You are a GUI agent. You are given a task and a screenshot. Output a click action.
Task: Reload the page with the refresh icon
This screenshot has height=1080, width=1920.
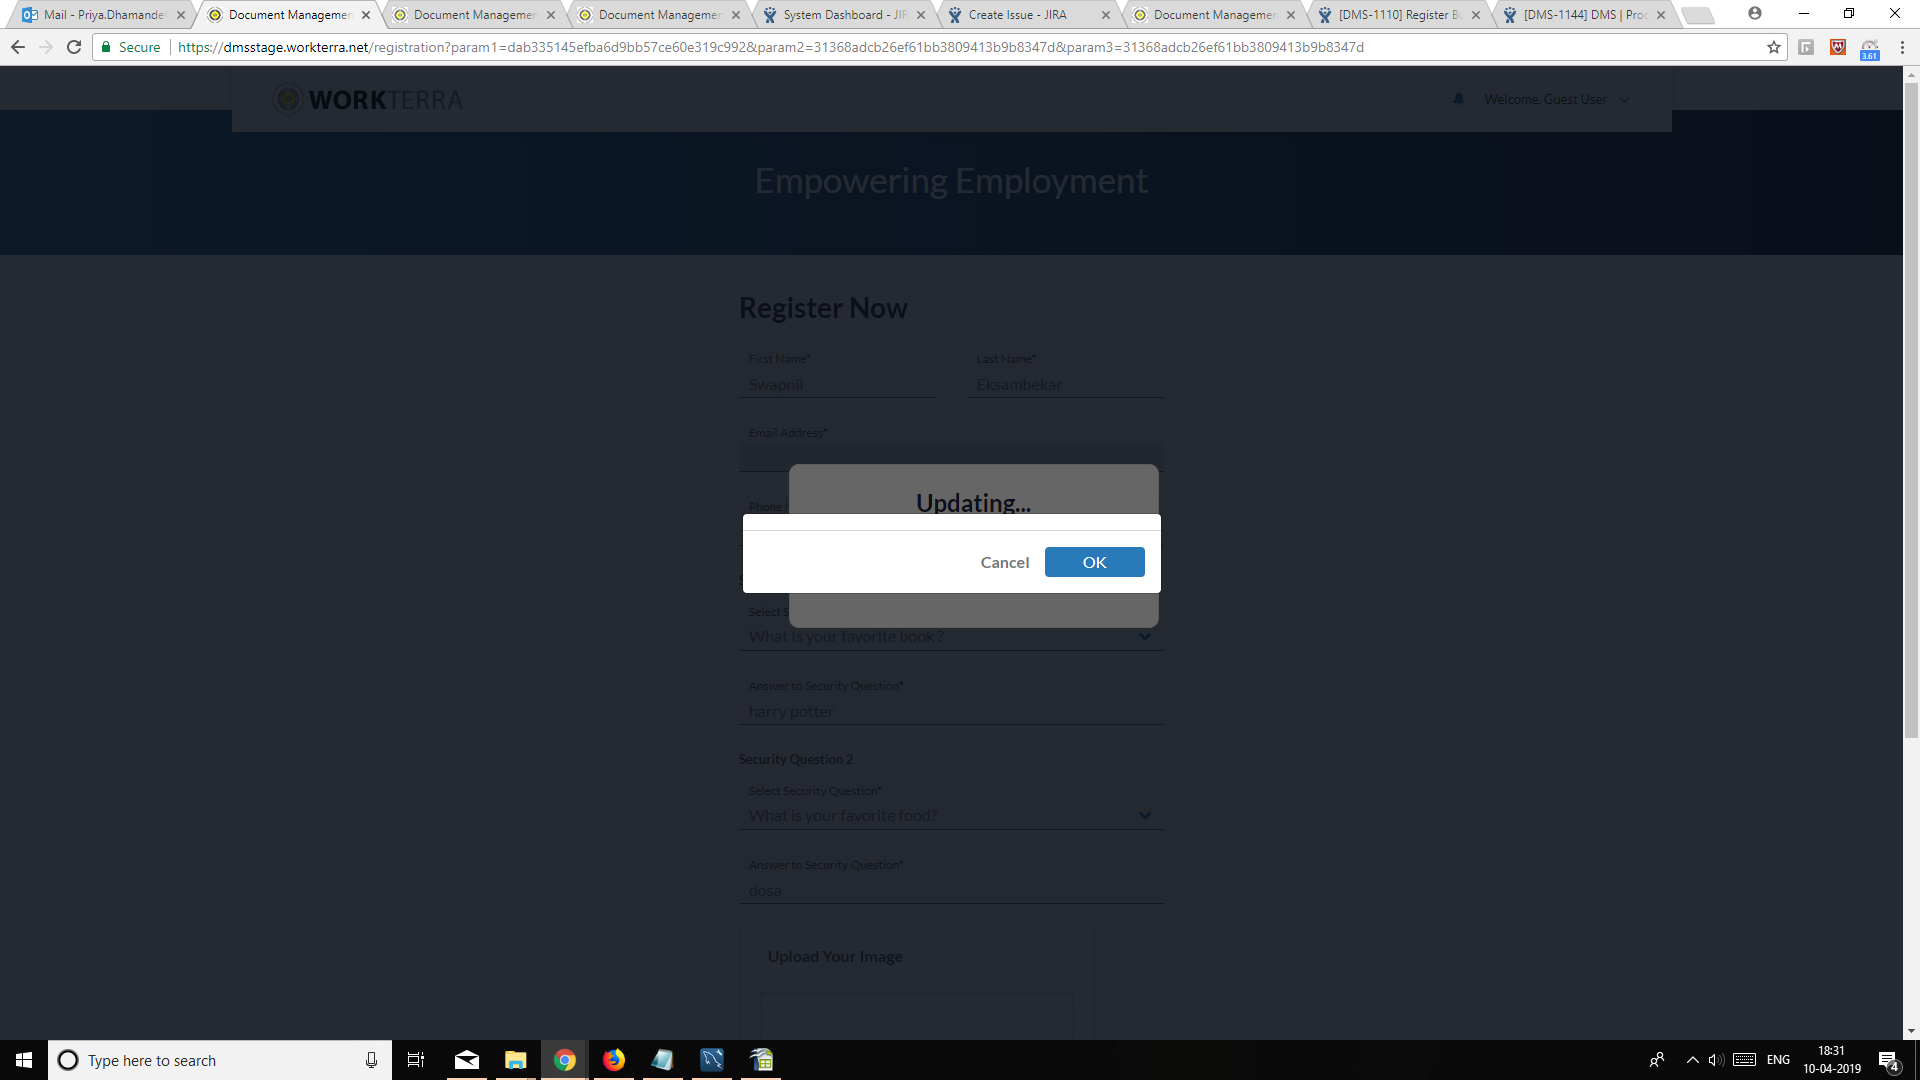coord(73,46)
